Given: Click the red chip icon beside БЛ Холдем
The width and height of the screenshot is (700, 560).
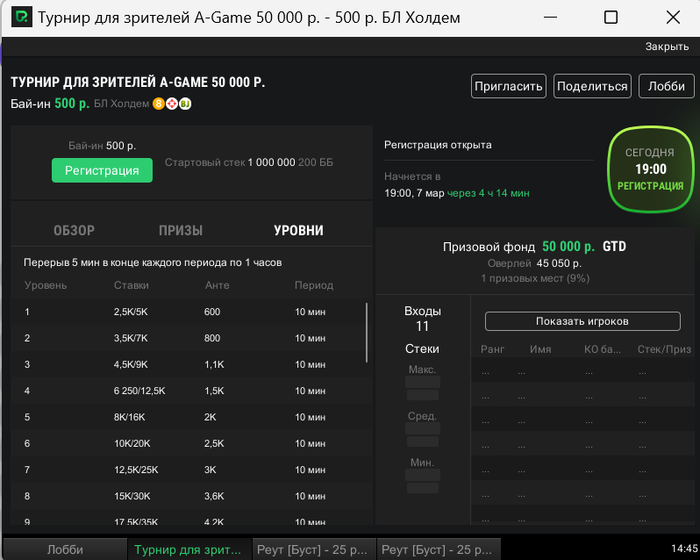Looking at the screenshot, I should click(172, 104).
